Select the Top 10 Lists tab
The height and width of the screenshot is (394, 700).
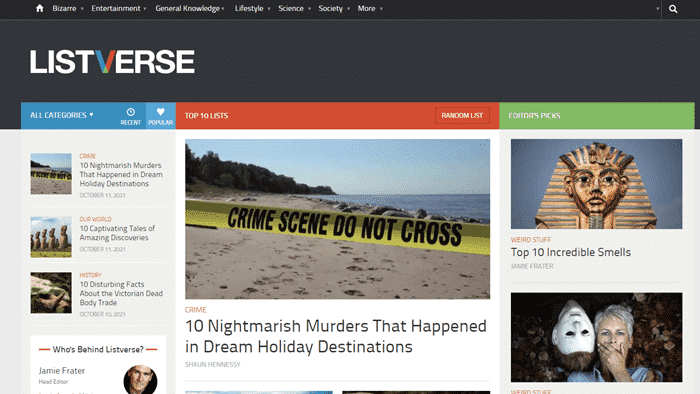pos(206,116)
